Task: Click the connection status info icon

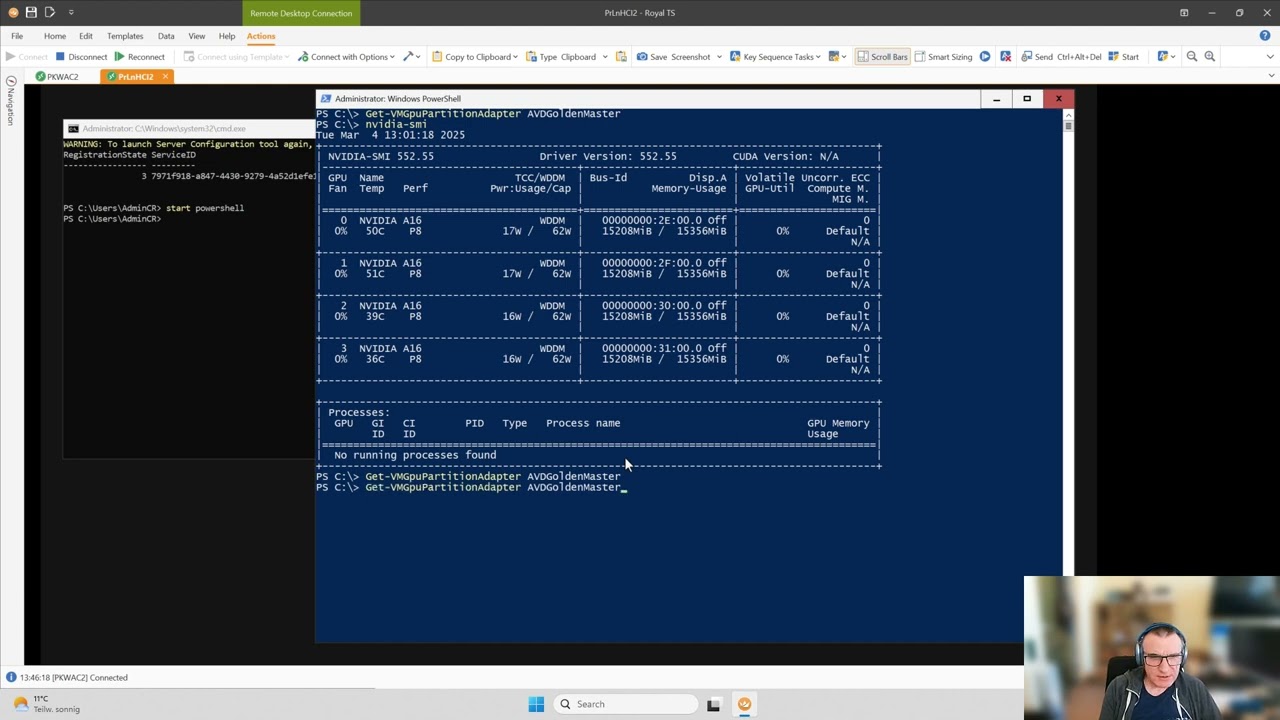Action: click(x=11, y=677)
